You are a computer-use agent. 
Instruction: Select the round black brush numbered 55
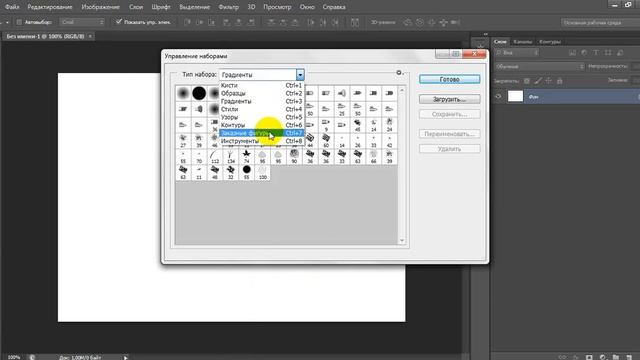tap(247, 172)
